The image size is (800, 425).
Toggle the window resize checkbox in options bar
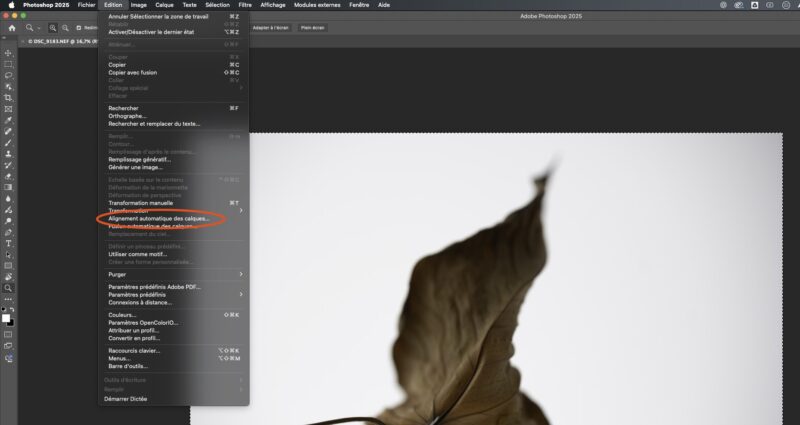click(79, 28)
